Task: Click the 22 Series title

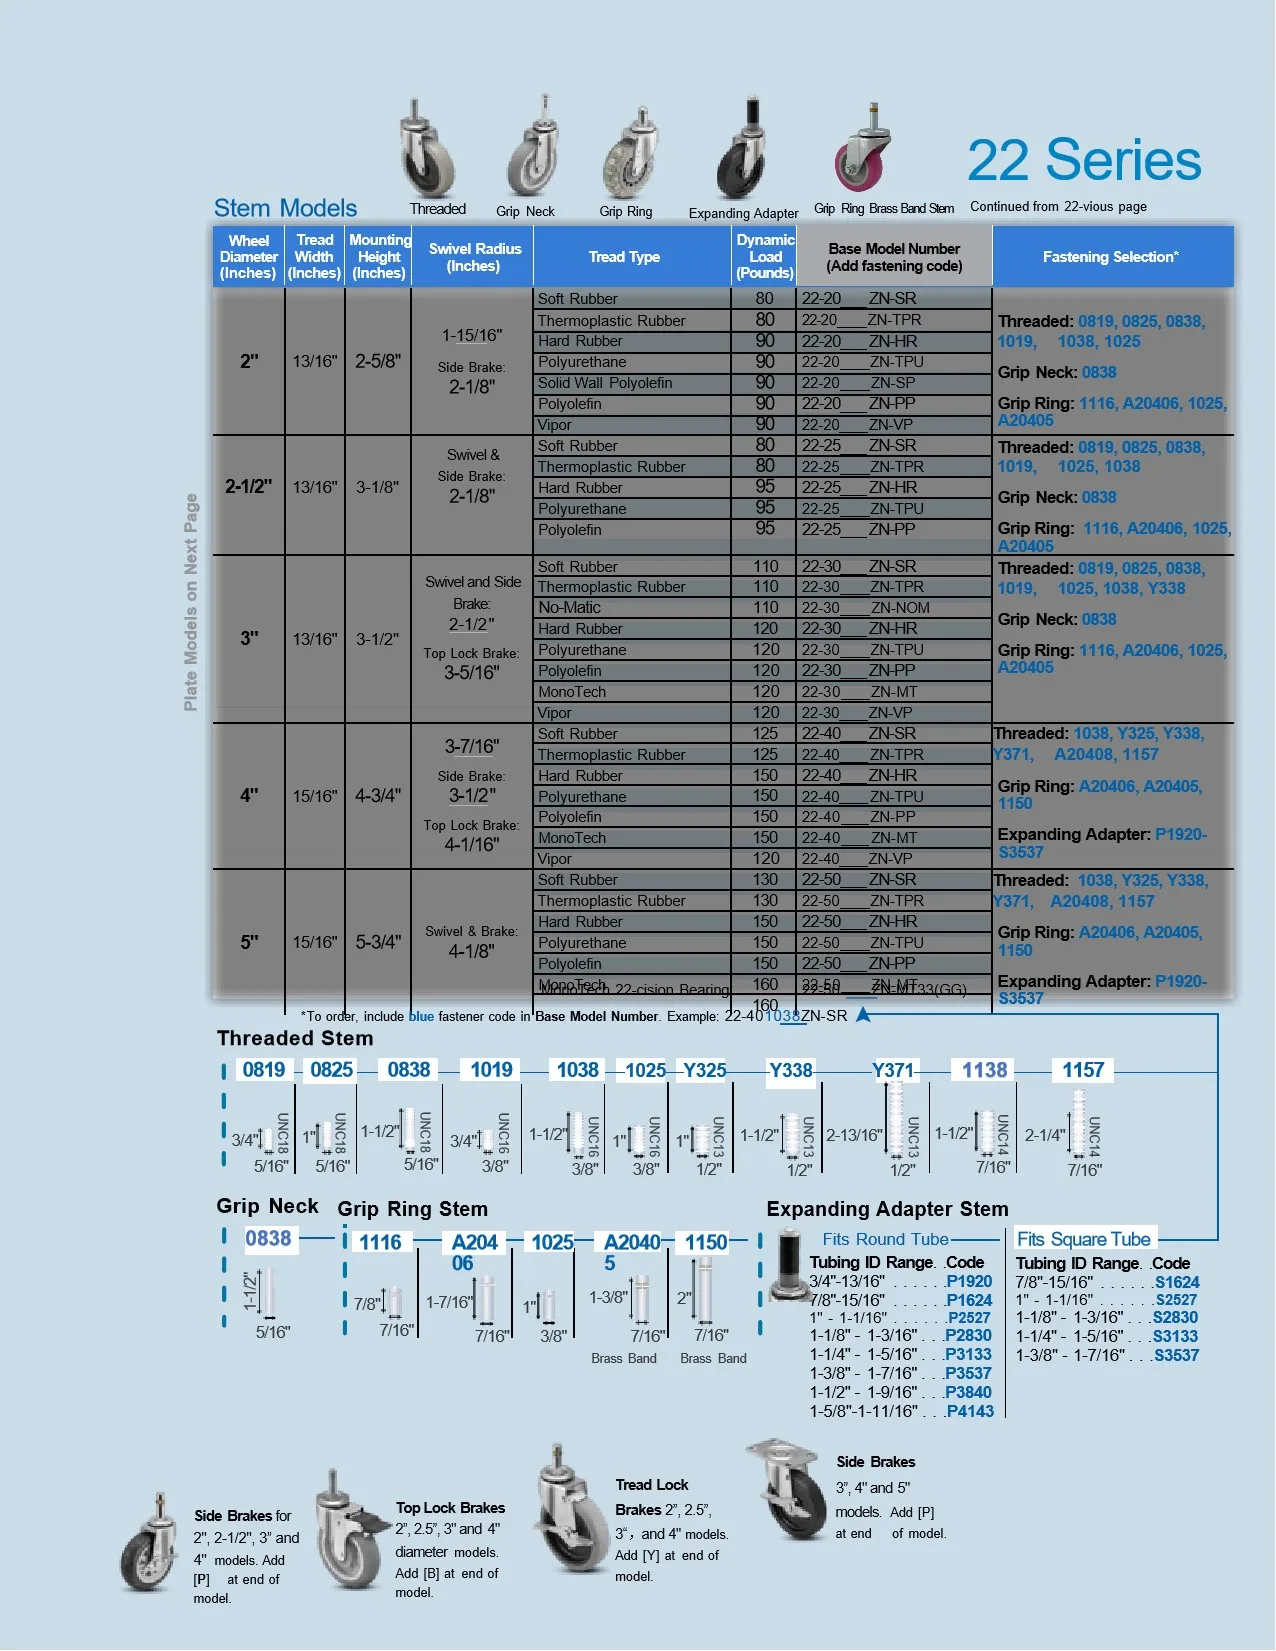Action: tap(1084, 161)
